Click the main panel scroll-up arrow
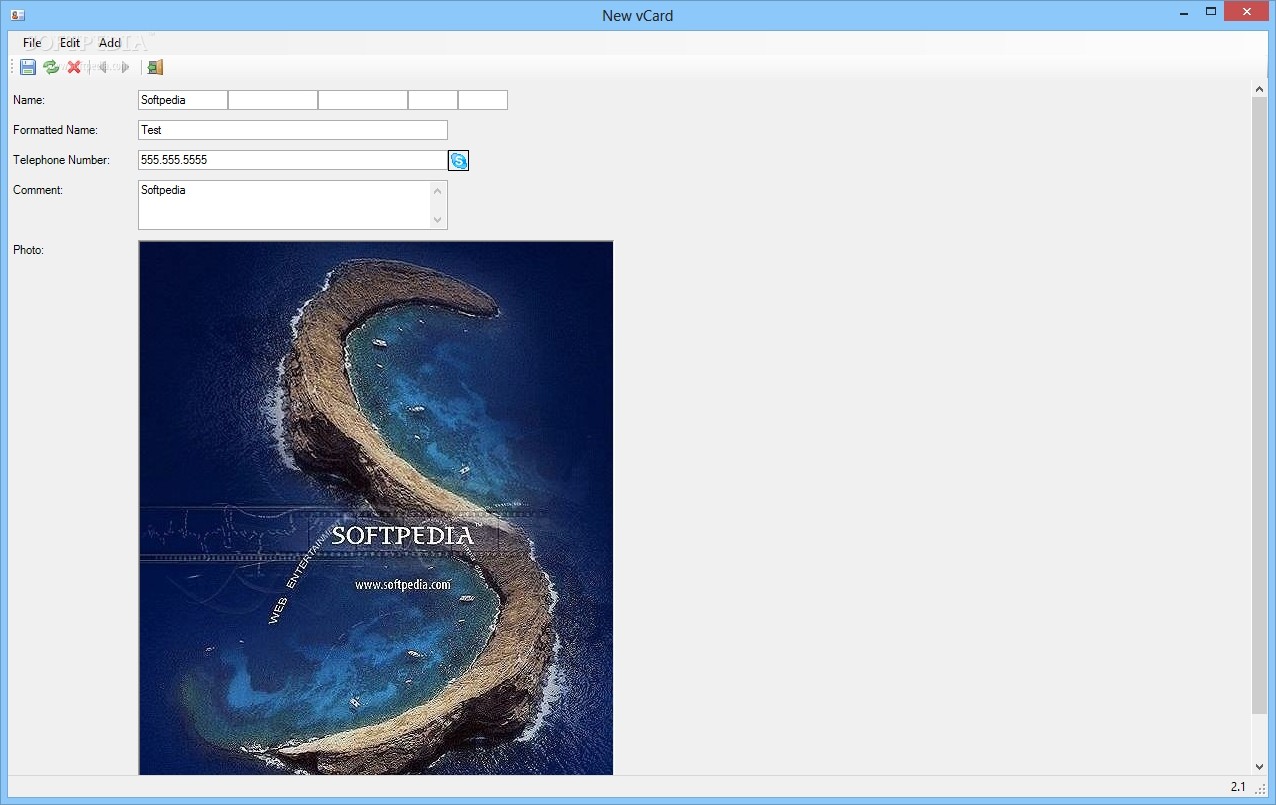 pos(1259,90)
